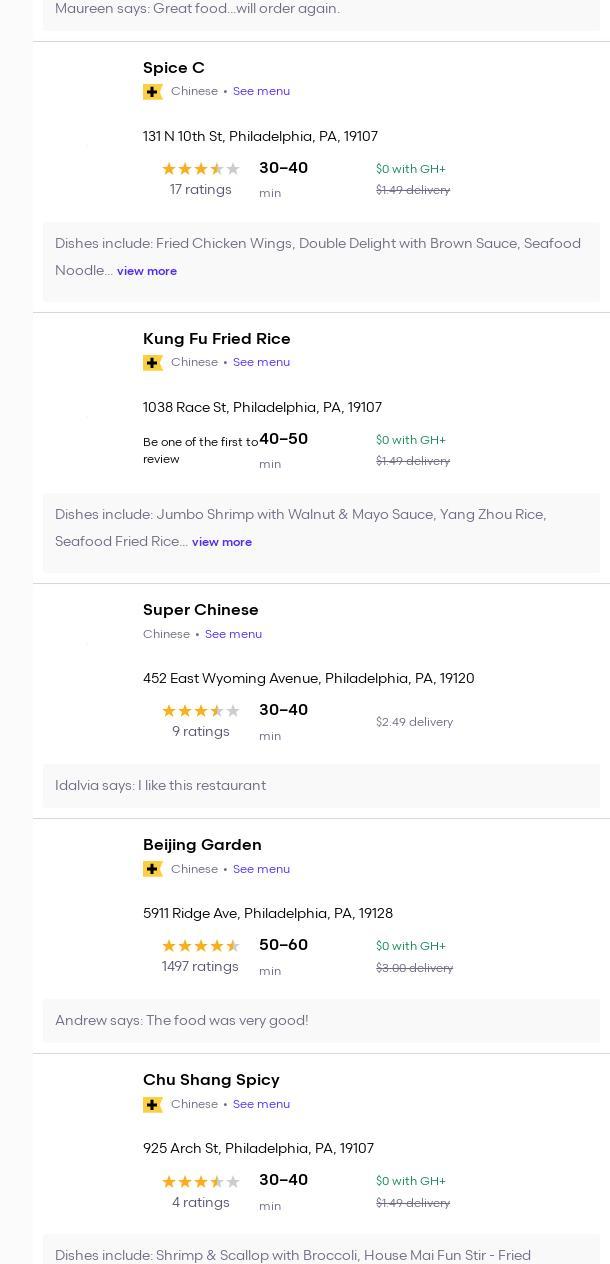The image size is (610, 1264).
Task: Open the Super Chinese restaurant title
Action: click(201, 610)
